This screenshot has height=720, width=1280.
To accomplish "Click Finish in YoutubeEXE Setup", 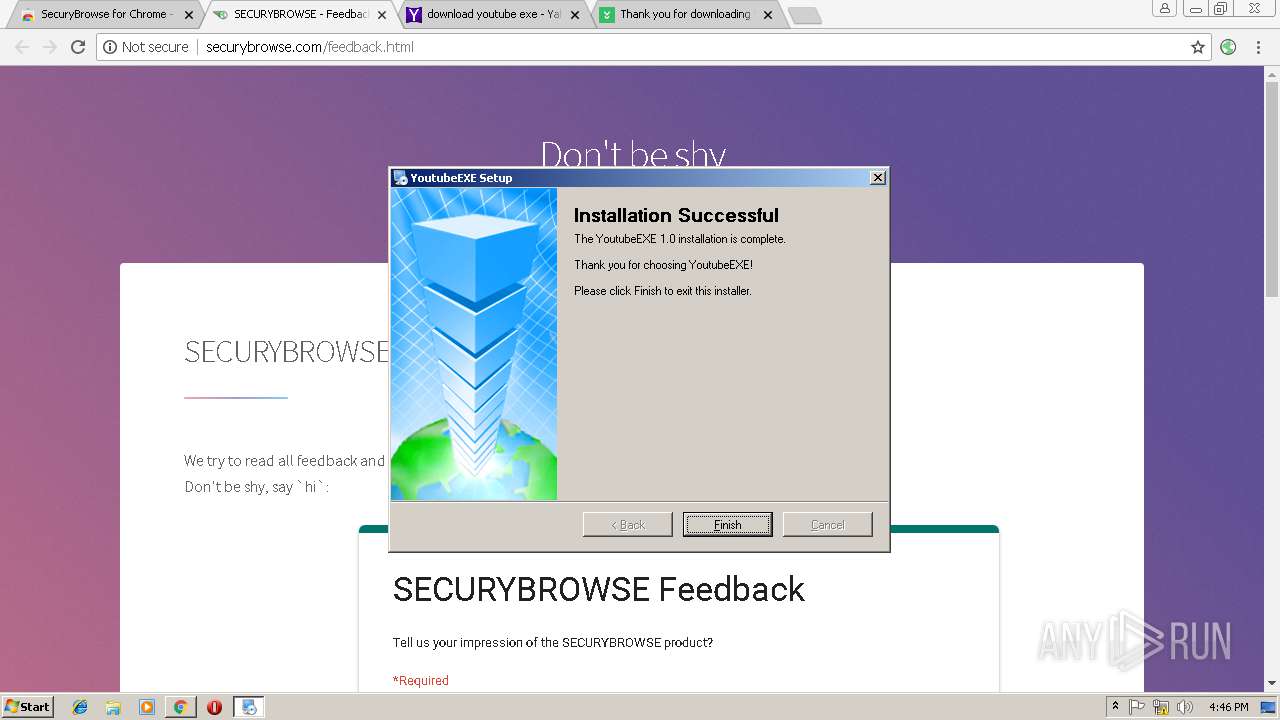I will pos(727,524).
